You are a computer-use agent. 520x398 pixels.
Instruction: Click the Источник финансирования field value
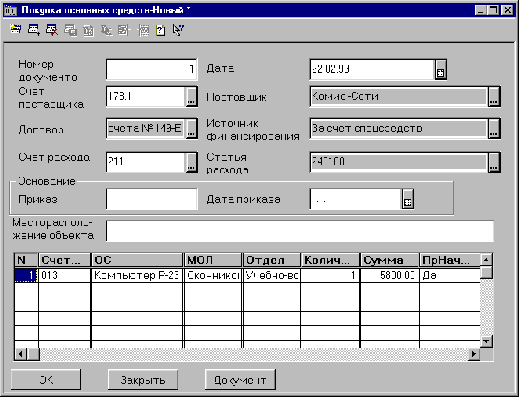(399, 128)
